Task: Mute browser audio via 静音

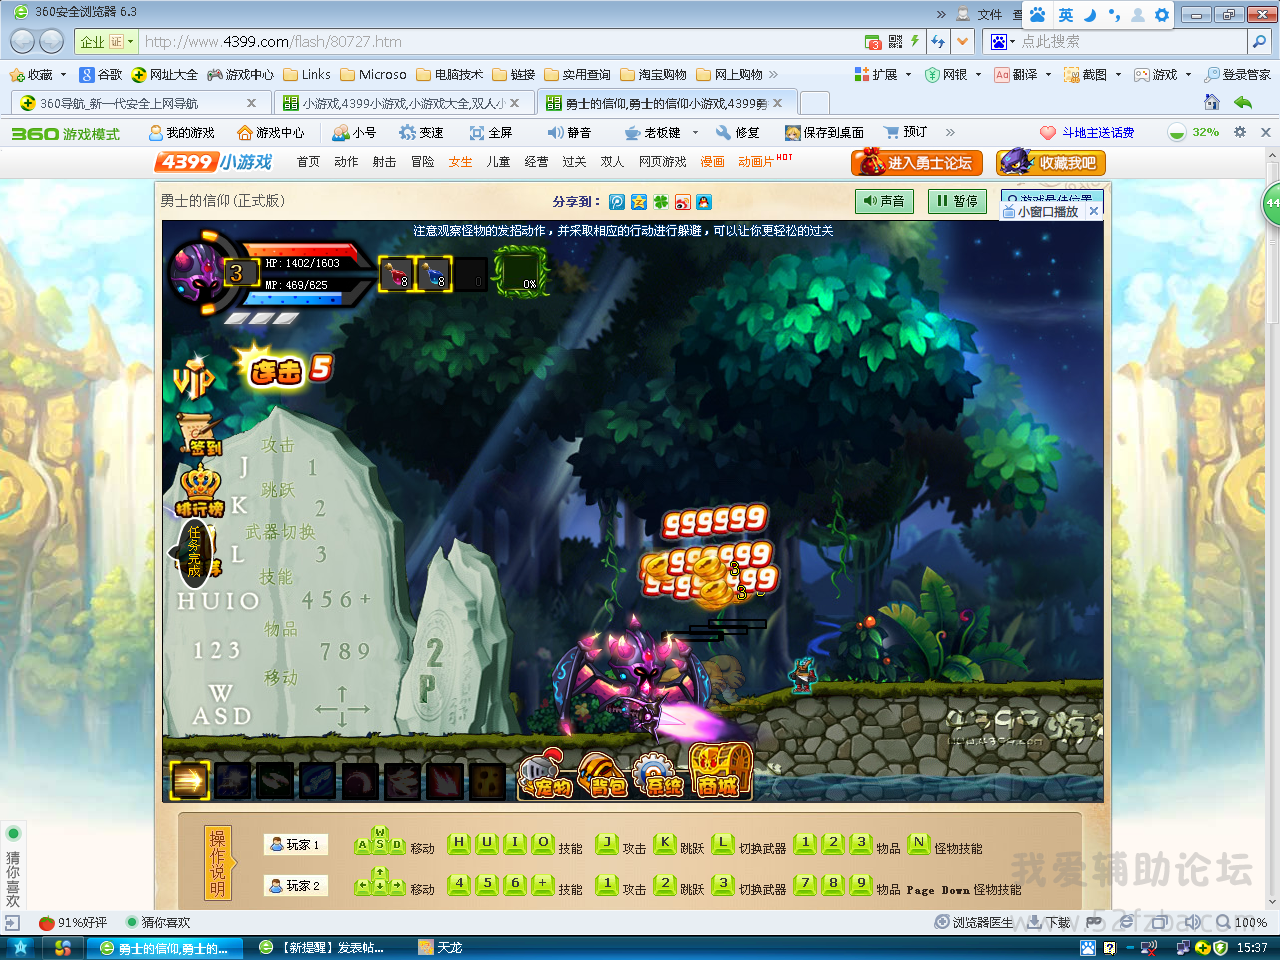Action: 569,132
